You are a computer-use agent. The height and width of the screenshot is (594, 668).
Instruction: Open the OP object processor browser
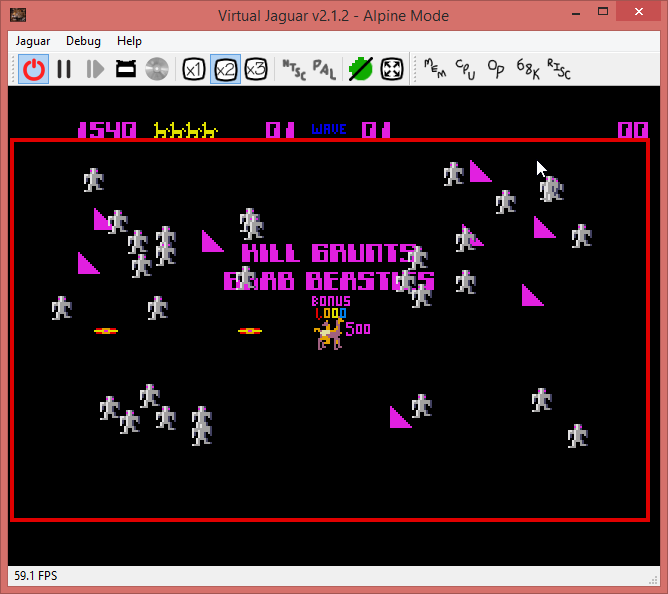[495, 69]
